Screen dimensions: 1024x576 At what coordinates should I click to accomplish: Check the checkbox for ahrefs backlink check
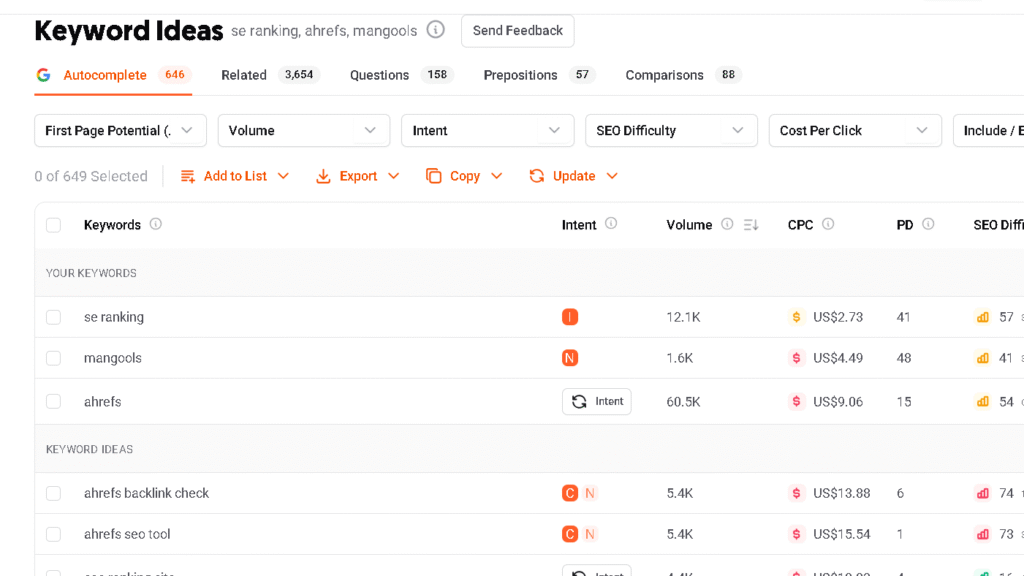pos(53,493)
